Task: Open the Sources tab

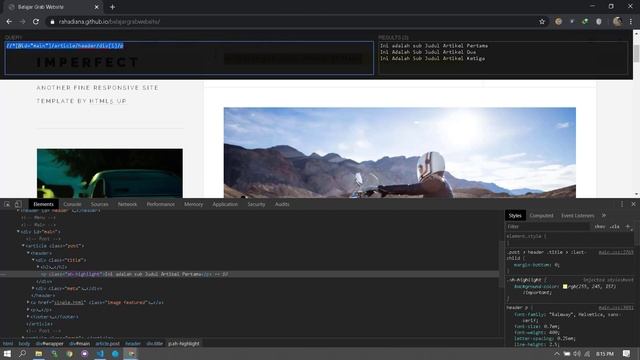Action: 100,204
